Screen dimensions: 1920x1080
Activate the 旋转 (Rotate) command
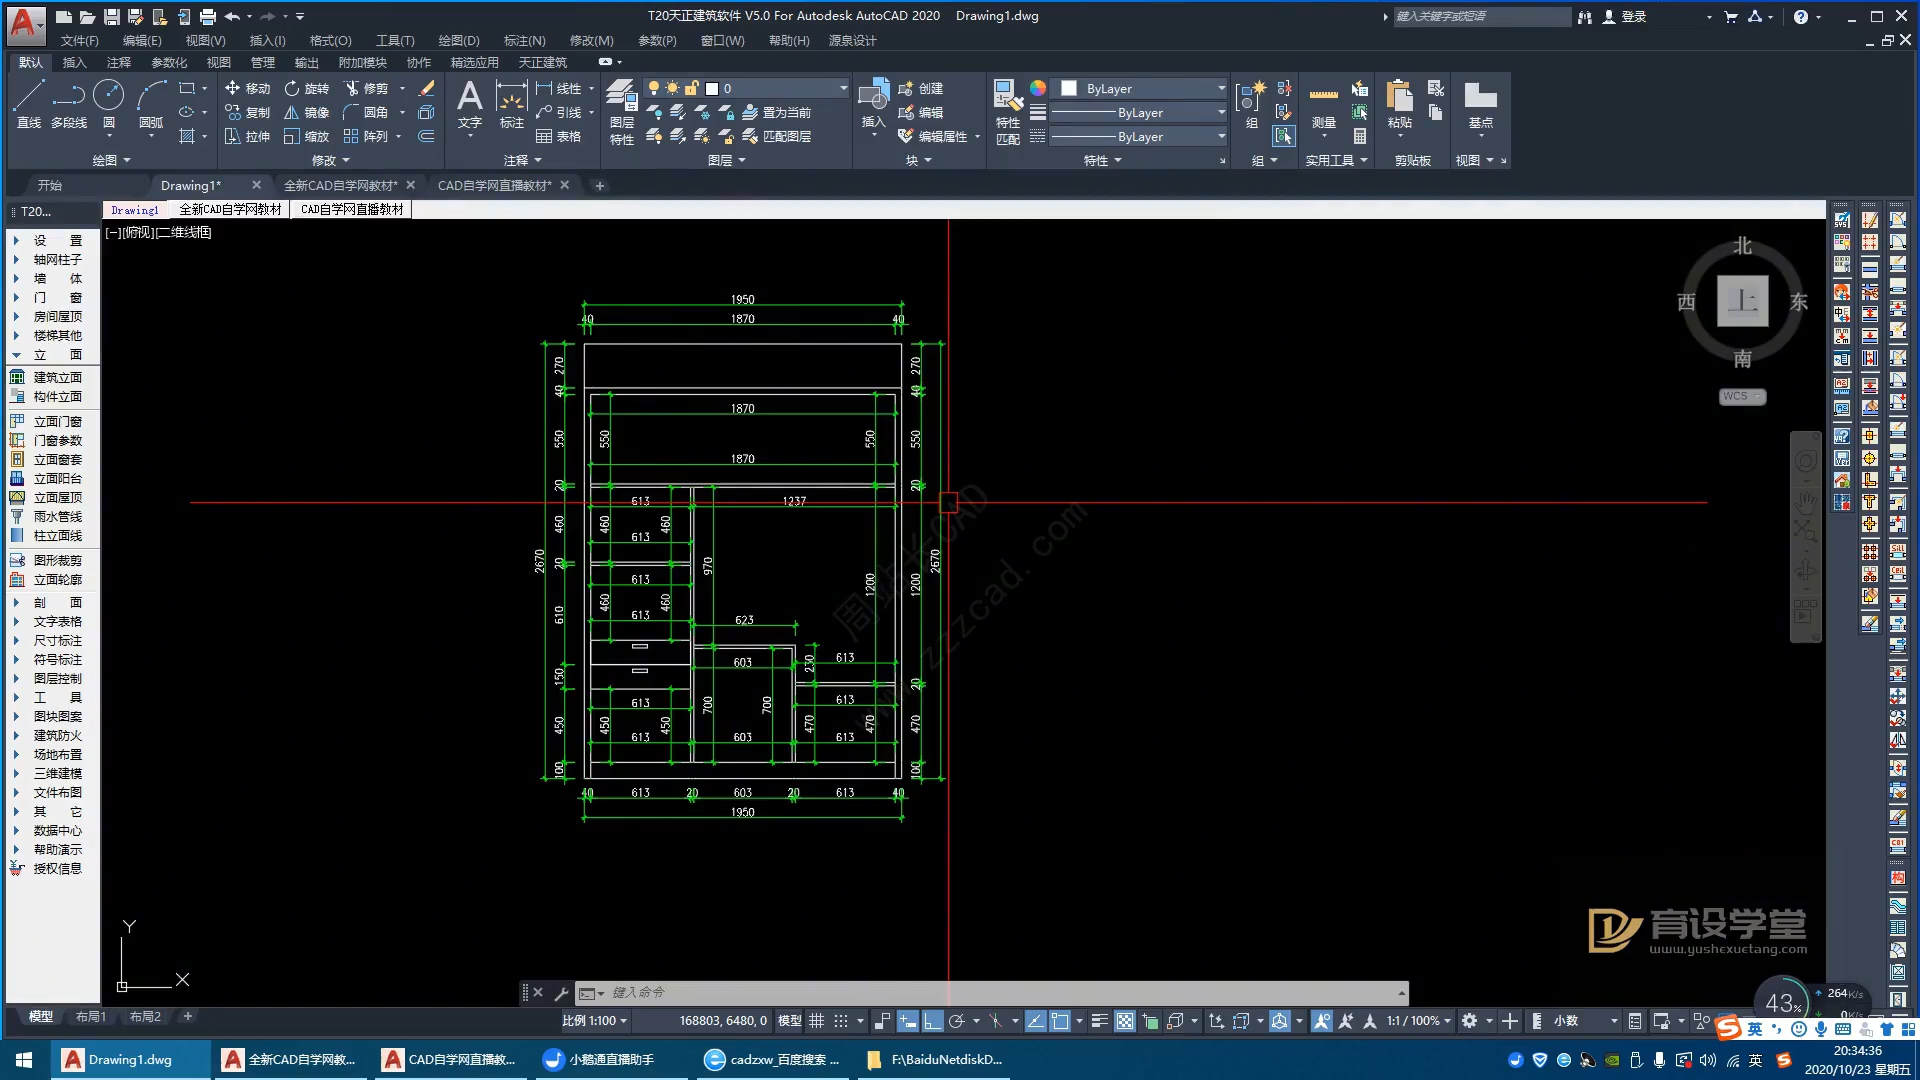[x=306, y=88]
